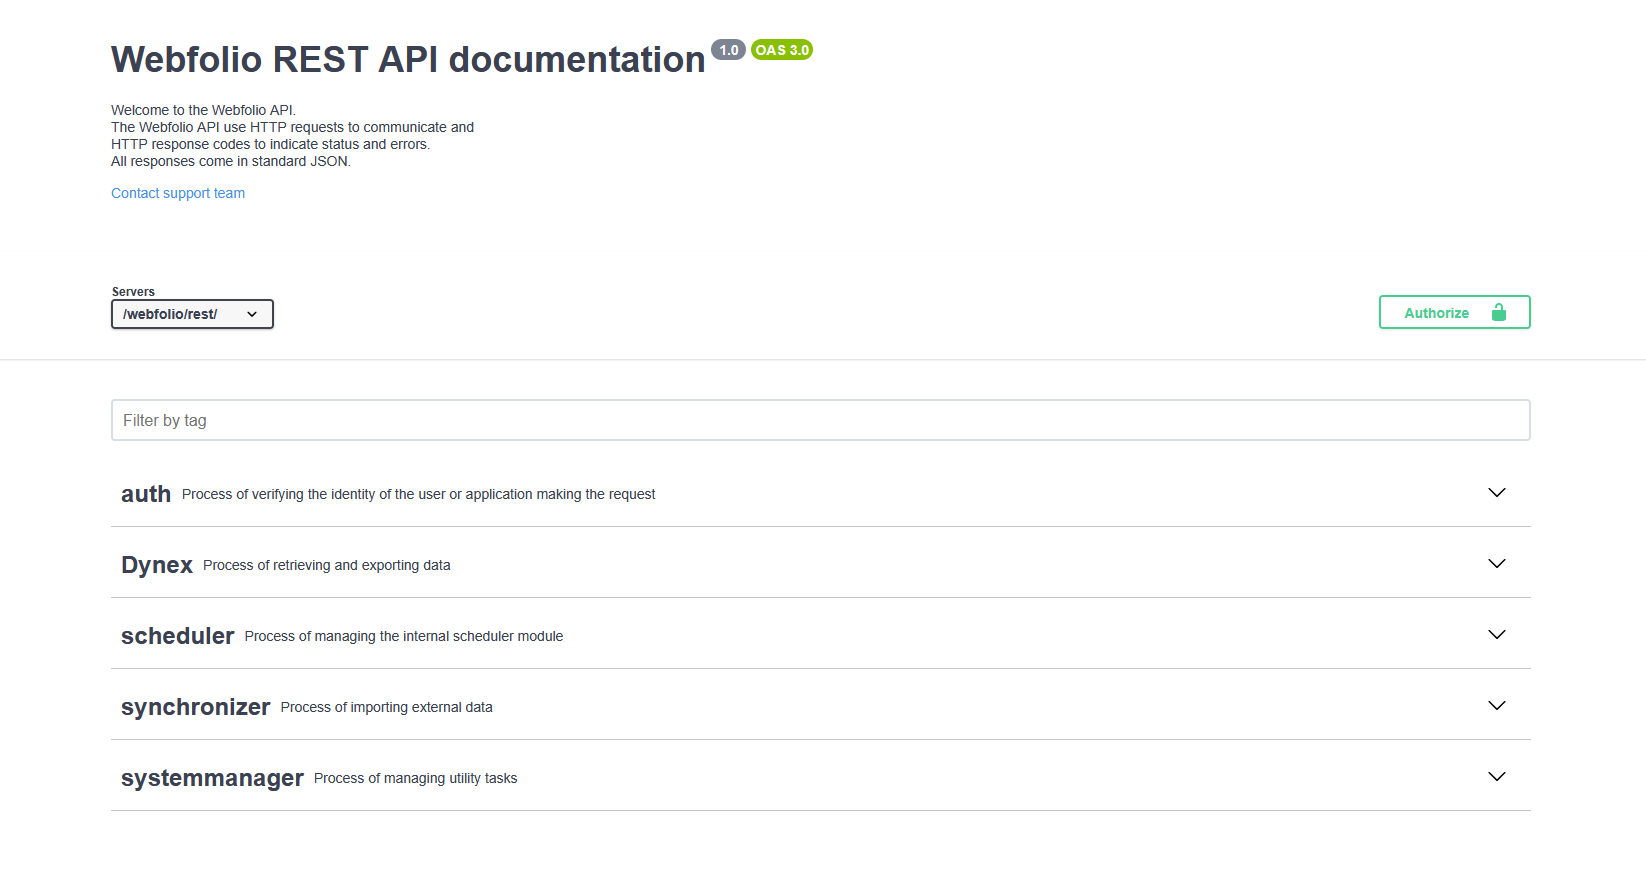Viewport: 1646px width, 885px height.
Task: Select the synchronizer tag heading
Action: tap(195, 707)
